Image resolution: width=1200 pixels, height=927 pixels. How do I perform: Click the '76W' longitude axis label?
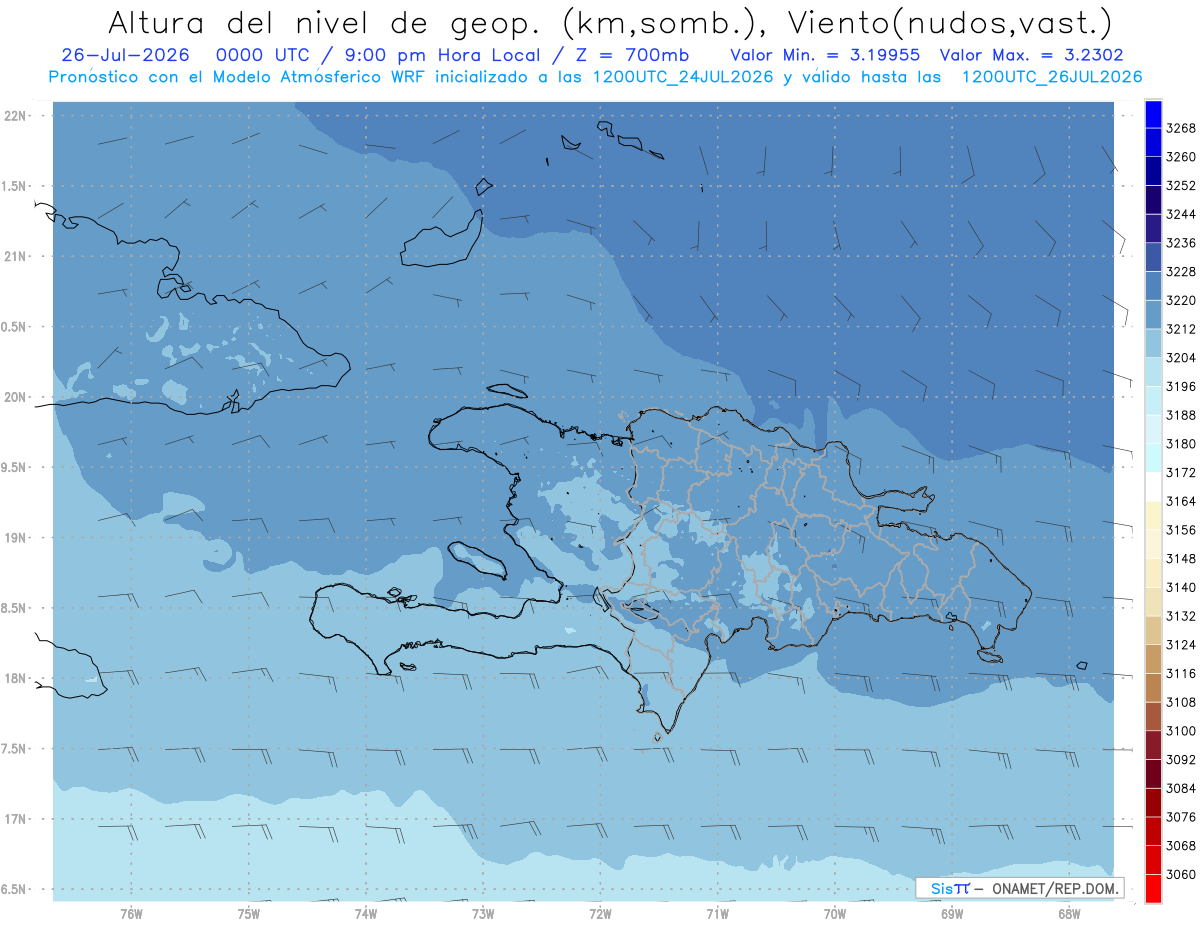pos(131,913)
